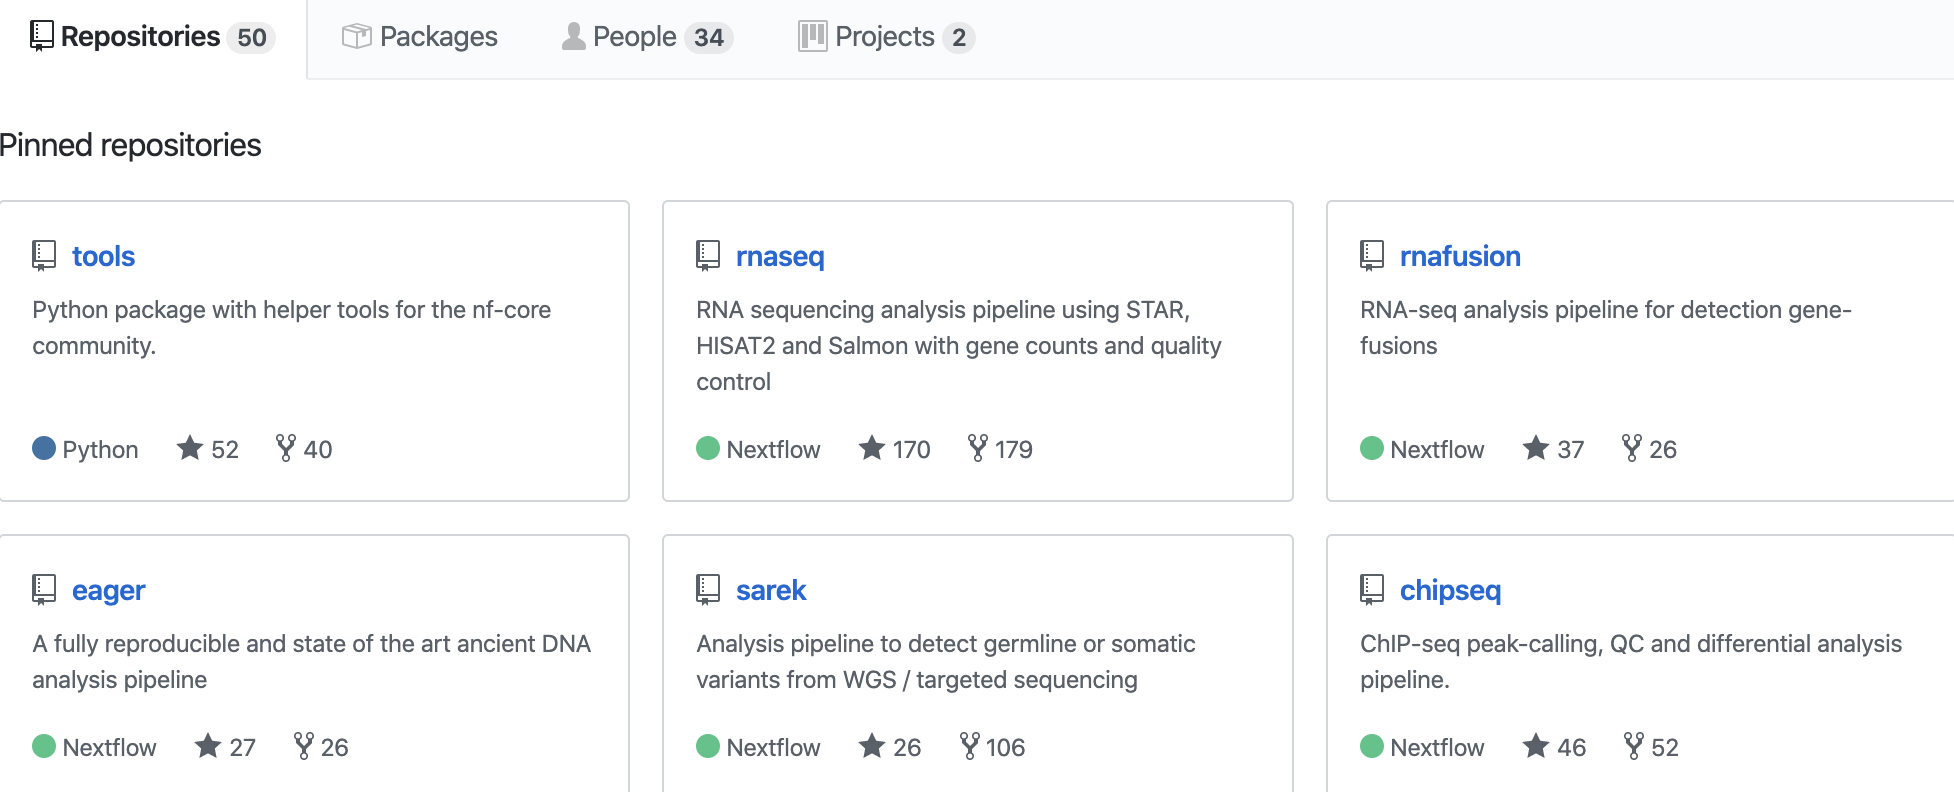Click the star icon on eager card
Screen dimensions: 1954x792
point(208,746)
